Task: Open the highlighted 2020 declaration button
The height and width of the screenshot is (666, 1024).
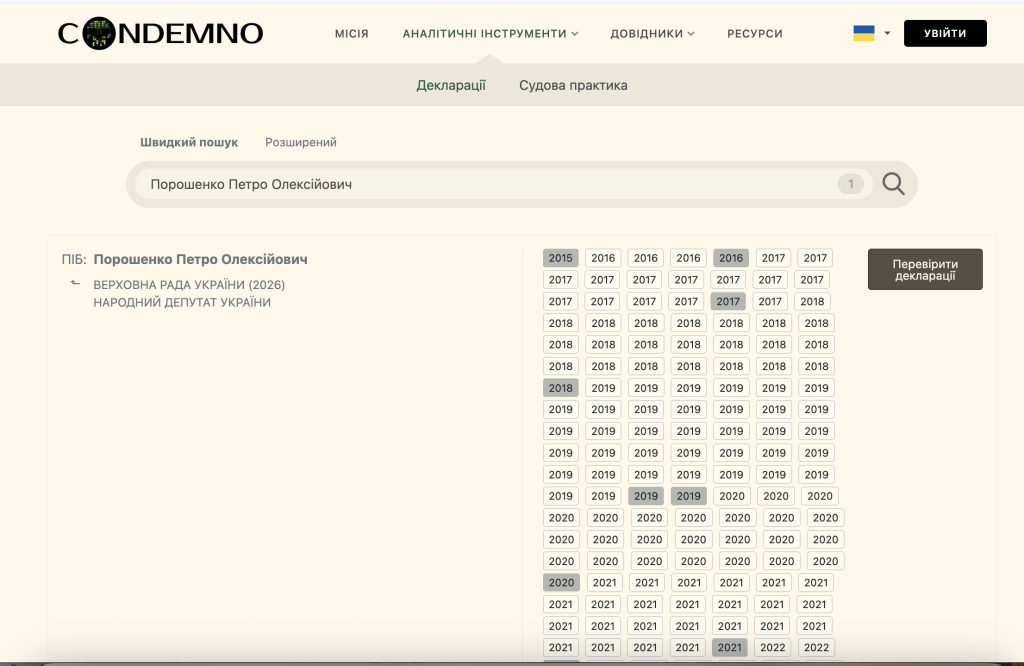Action: tap(561, 582)
